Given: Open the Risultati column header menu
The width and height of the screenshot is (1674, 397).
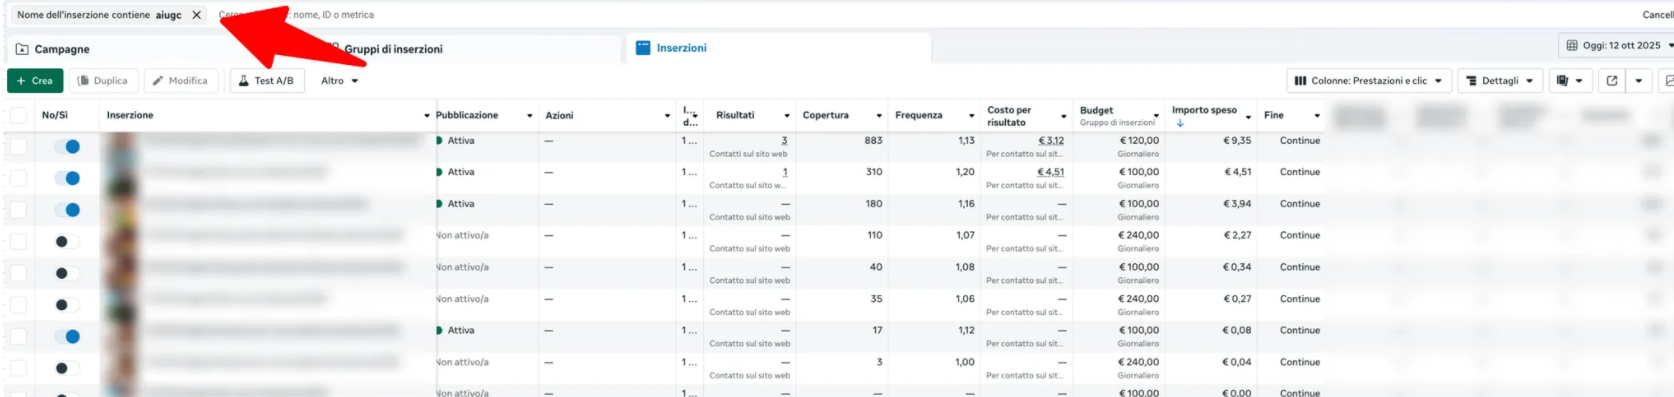Looking at the screenshot, I should coord(787,116).
